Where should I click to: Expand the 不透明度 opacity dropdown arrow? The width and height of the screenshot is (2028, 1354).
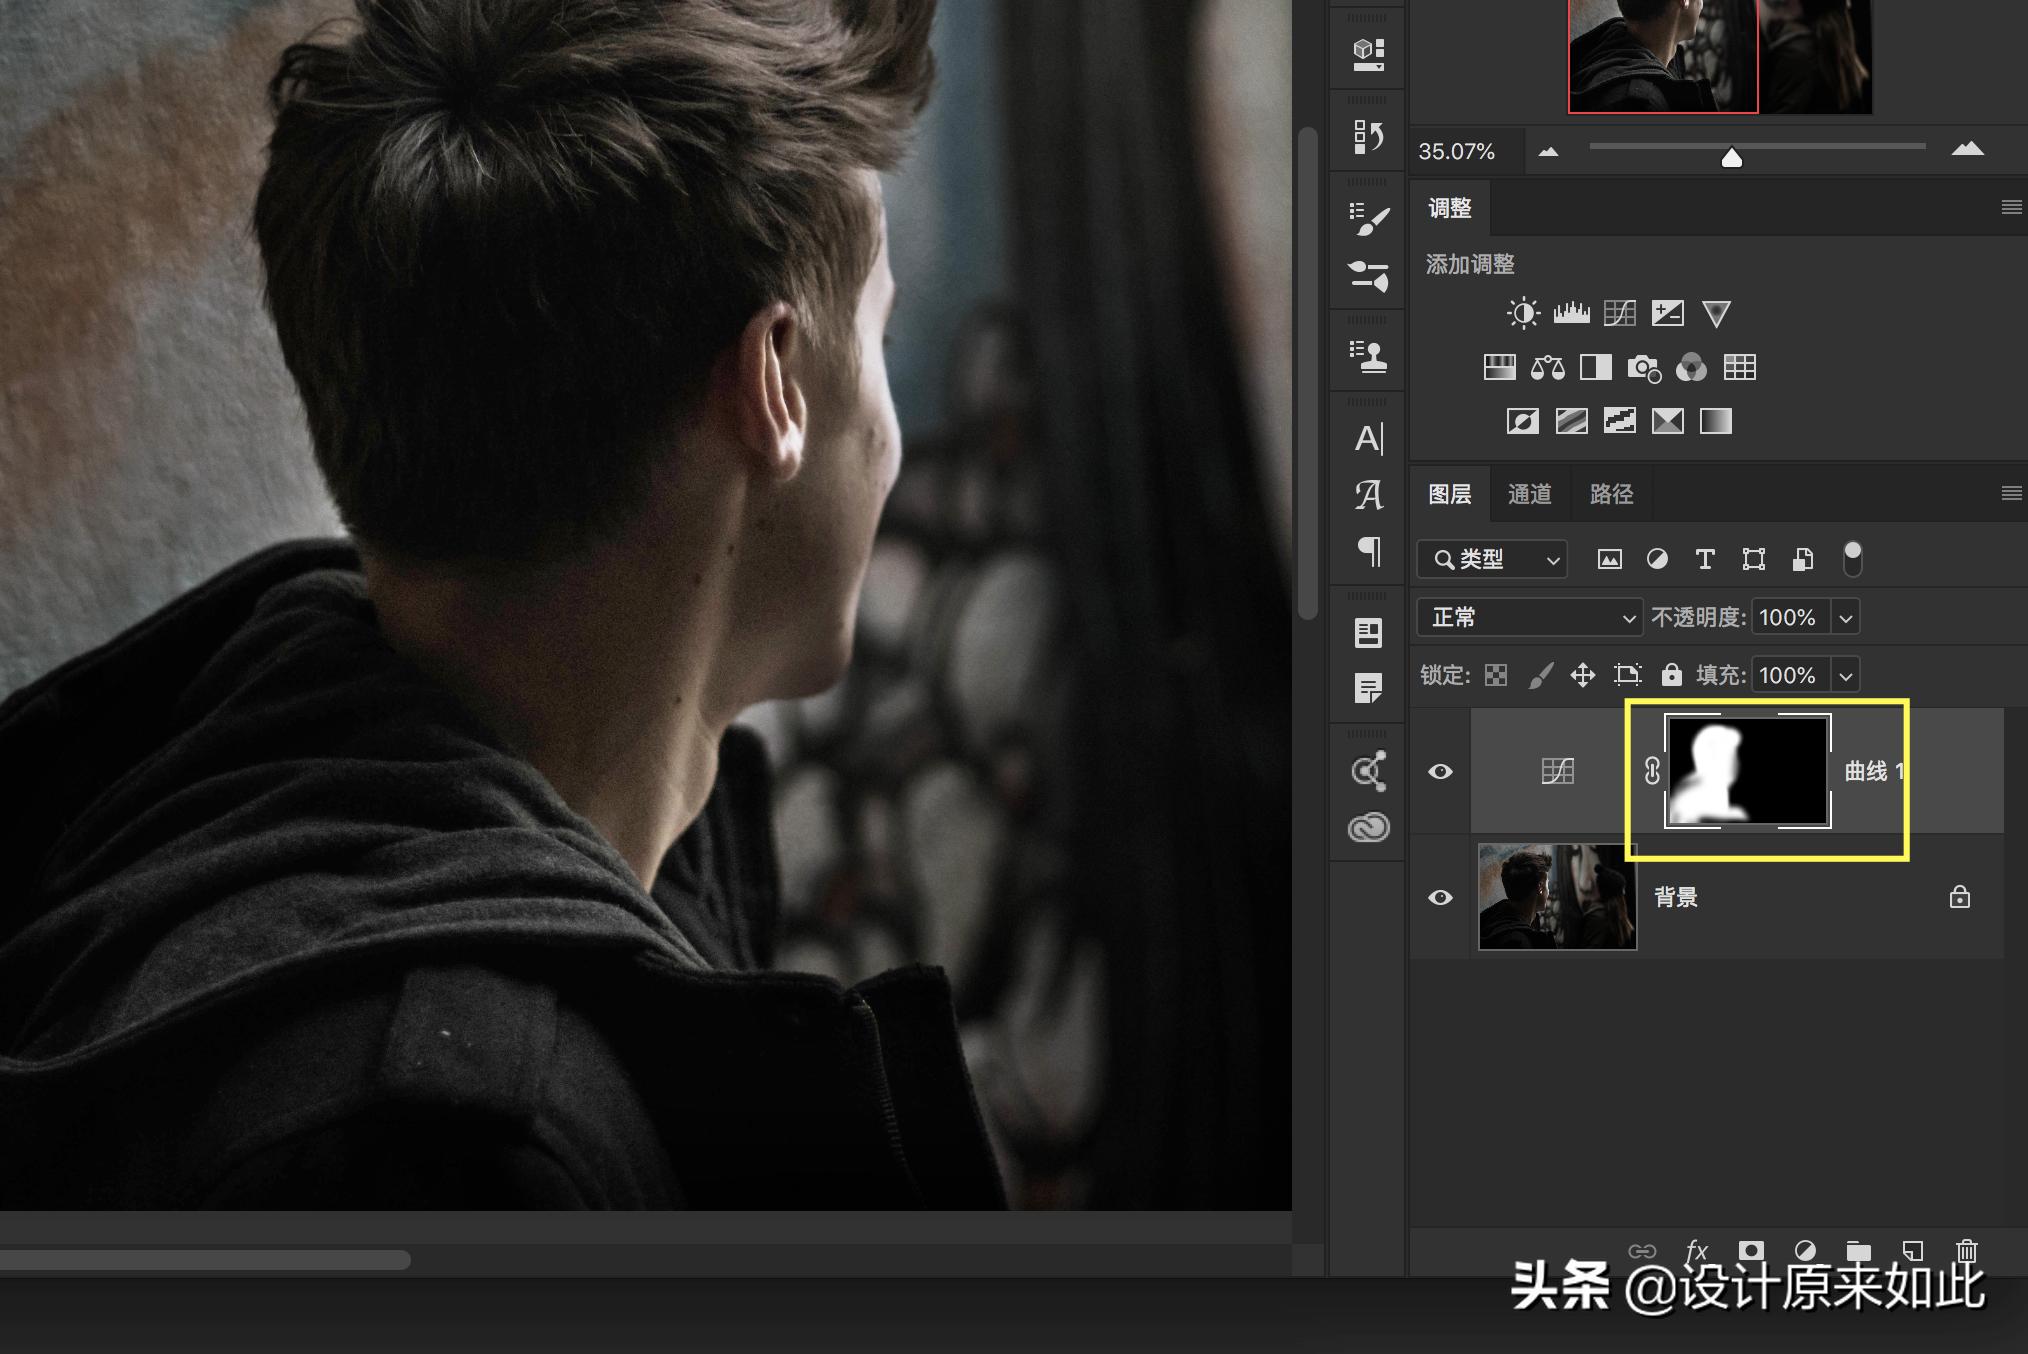[1846, 618]
